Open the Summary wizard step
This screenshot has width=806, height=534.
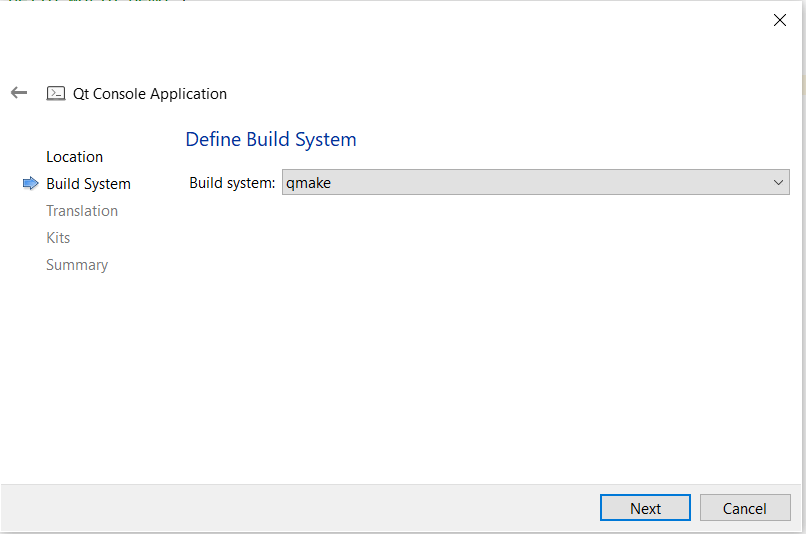pyautogui.click(x=77, y=265)
